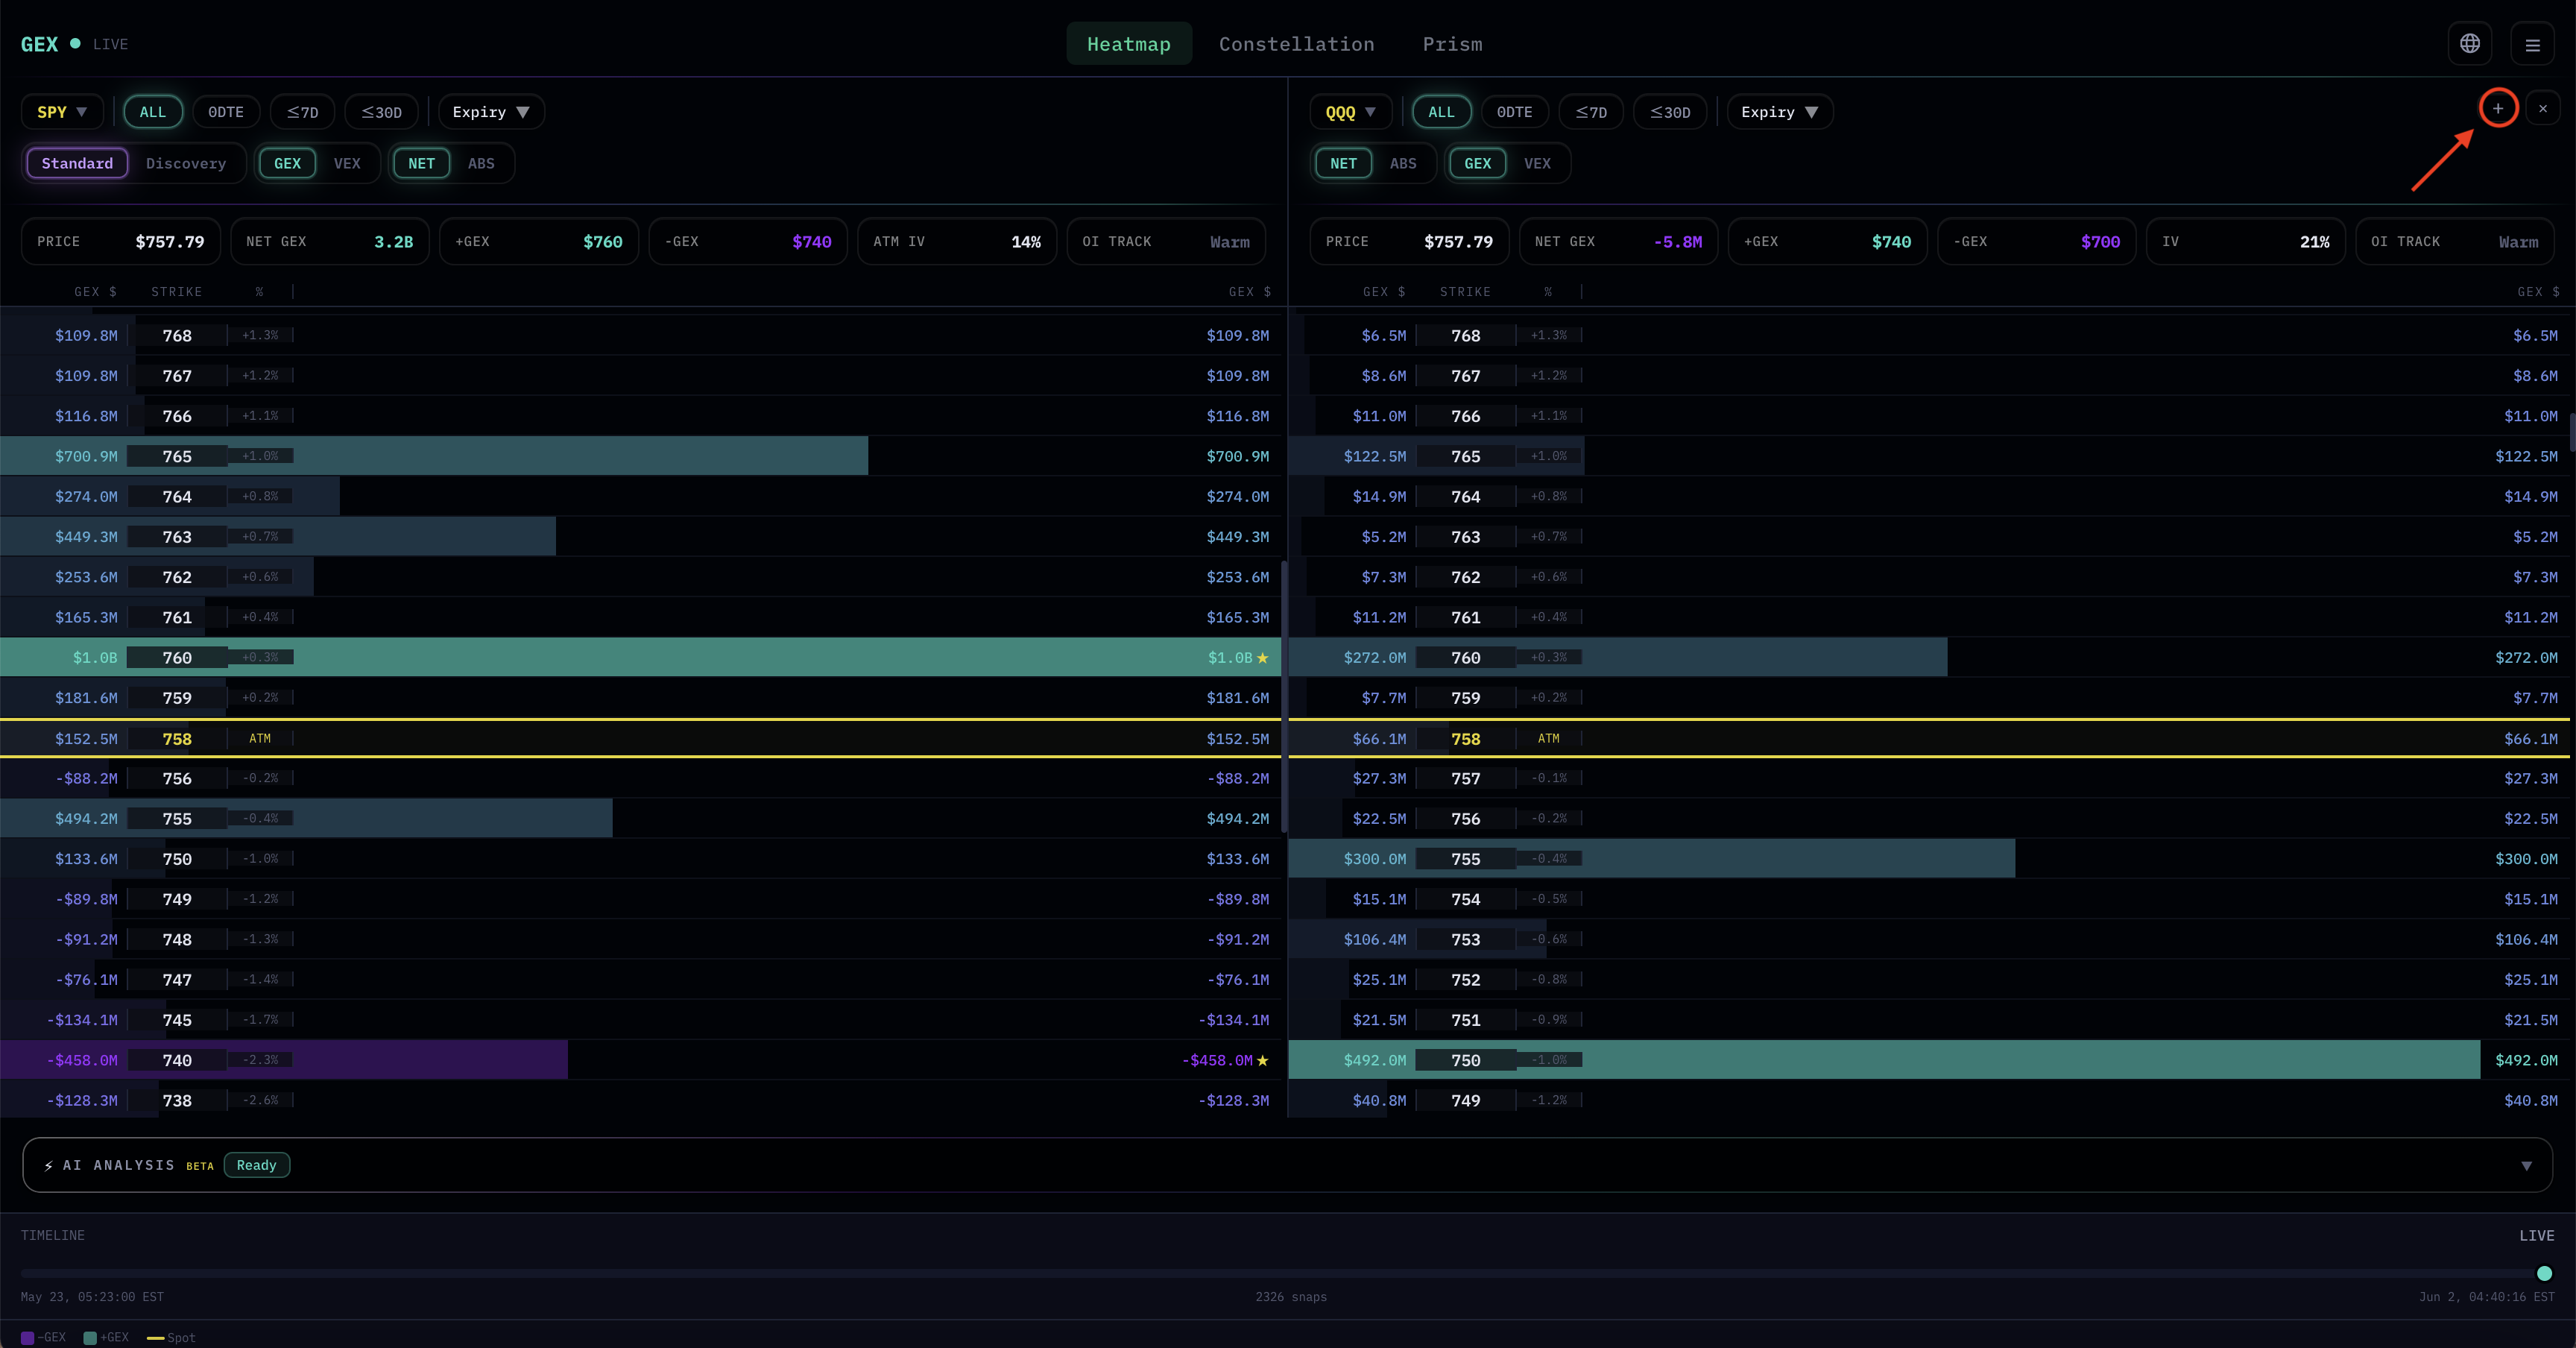Select ABS view in QQQ panel
Screen dimensions: 2576x1348
click(x=1403, y=163)
